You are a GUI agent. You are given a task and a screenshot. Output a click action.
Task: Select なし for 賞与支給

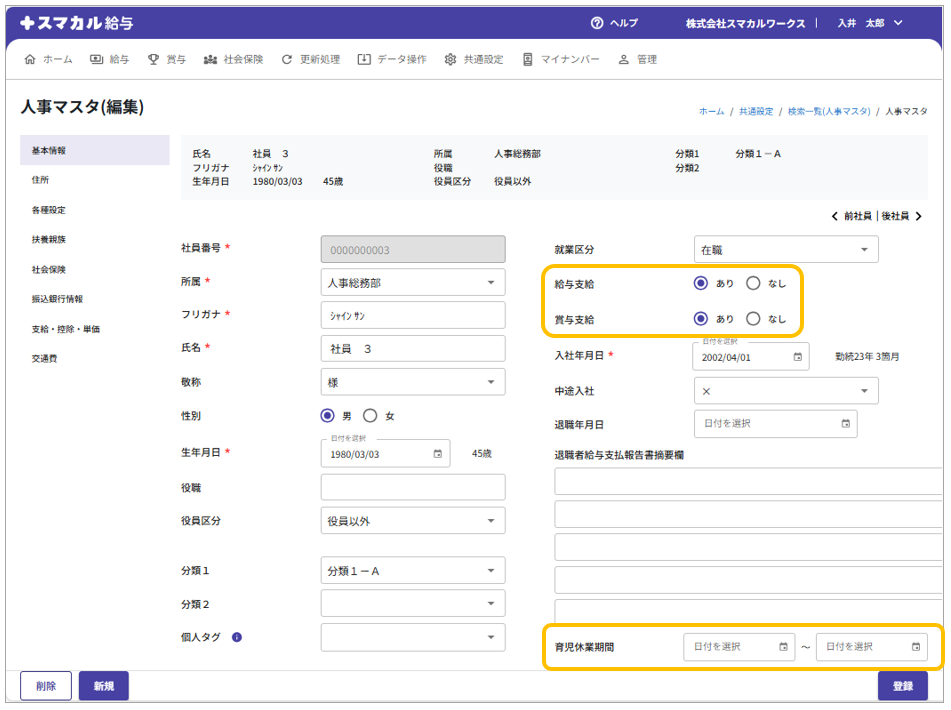tap(754, 319)
